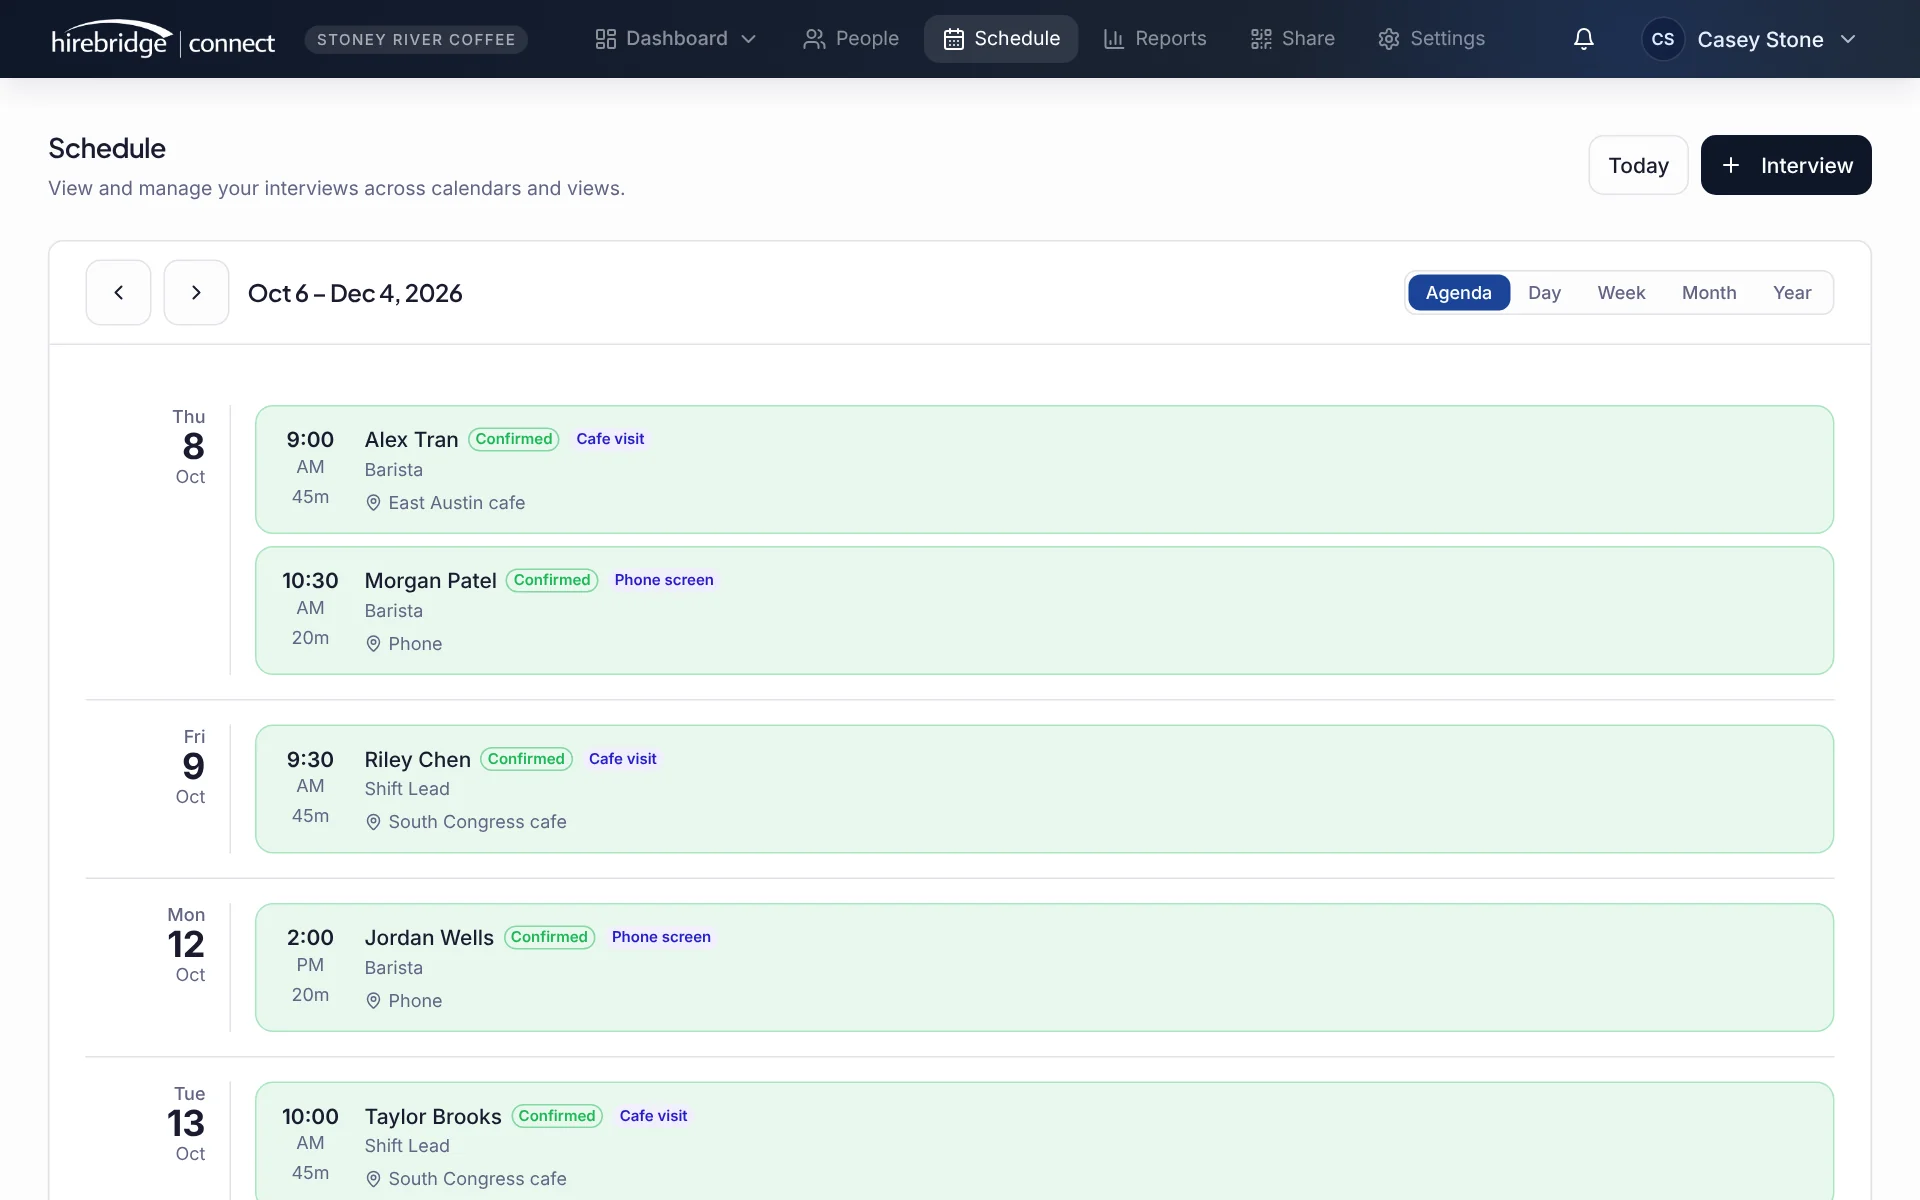Click Confirmed badge for Jordan Wells
The height and width of the screenshot is (1200, 1920).
(549, 937)
